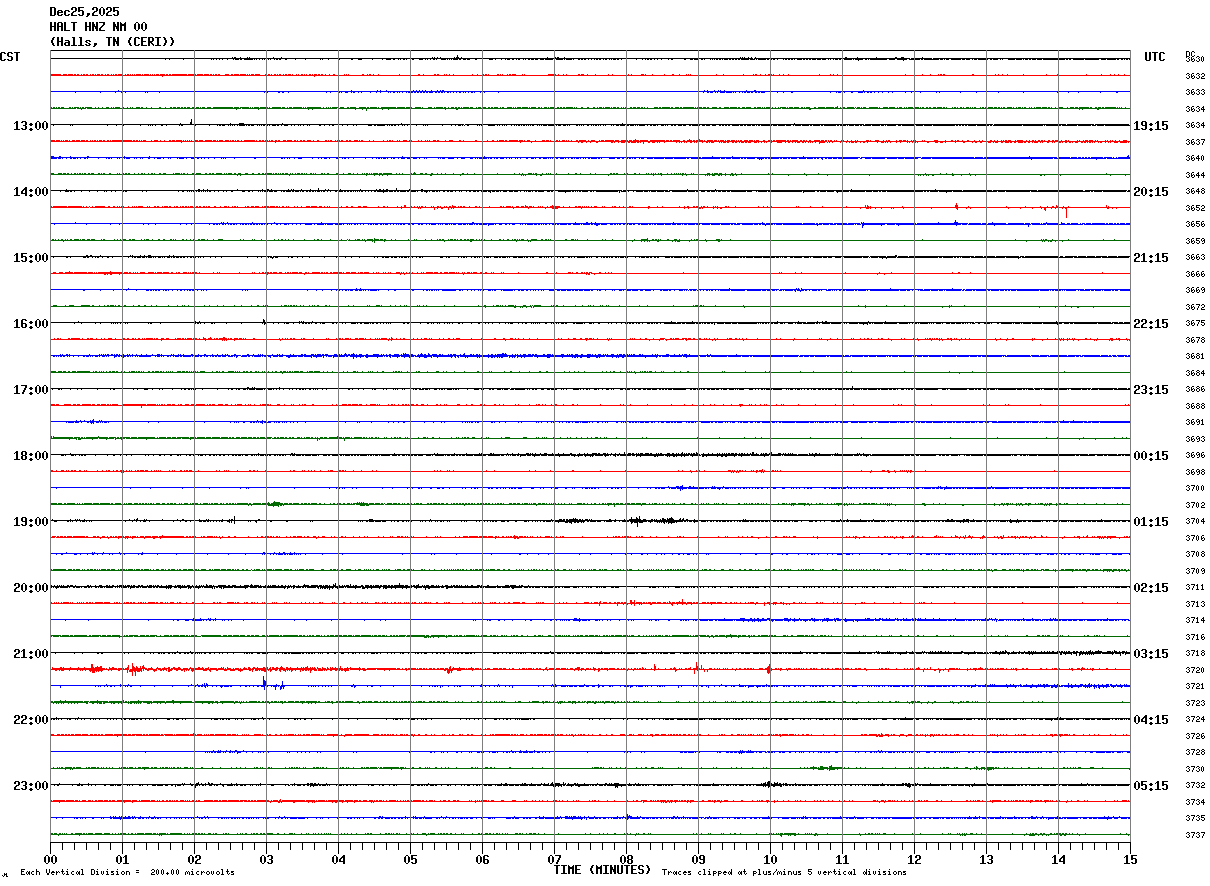Select the 23:00 CST time label
The width and height of the screenshot is (1210, 886).
(x=31, y=786)
